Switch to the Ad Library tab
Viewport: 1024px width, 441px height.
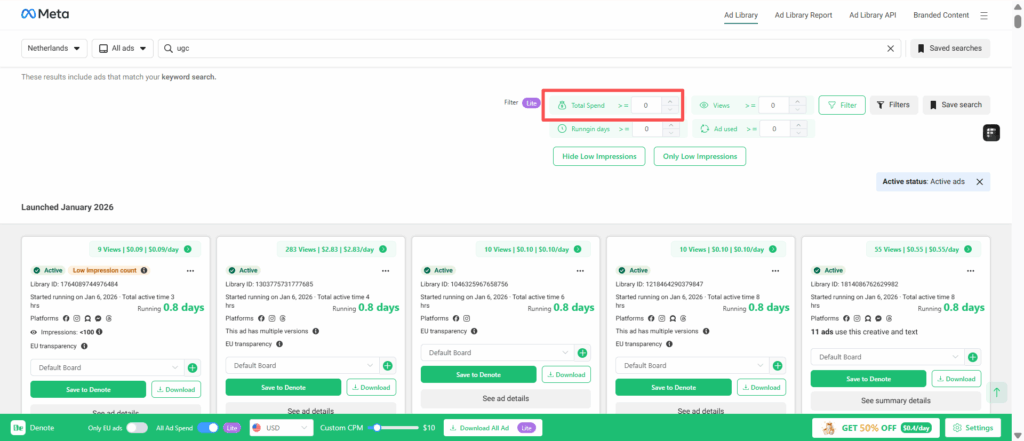tap(741, 15)
